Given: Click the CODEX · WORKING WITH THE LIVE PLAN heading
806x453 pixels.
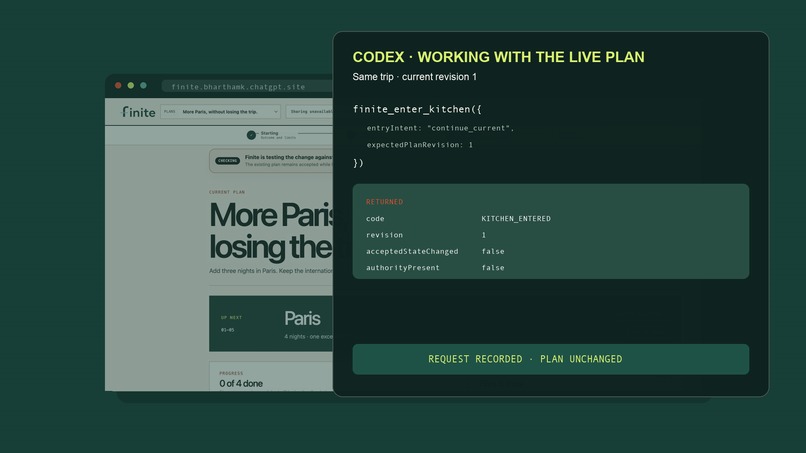Looking at the screenshot, I should tap(498, 57).
